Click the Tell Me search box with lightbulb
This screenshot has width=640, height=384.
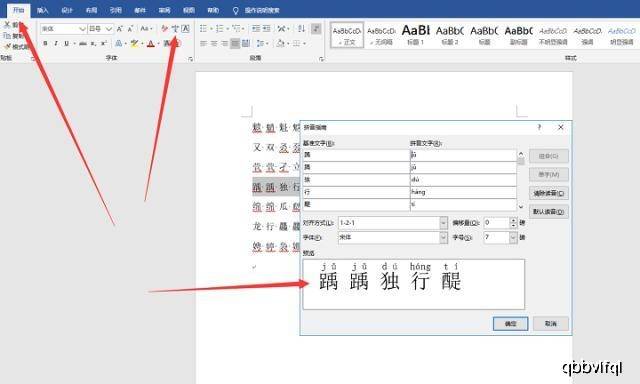256,10
